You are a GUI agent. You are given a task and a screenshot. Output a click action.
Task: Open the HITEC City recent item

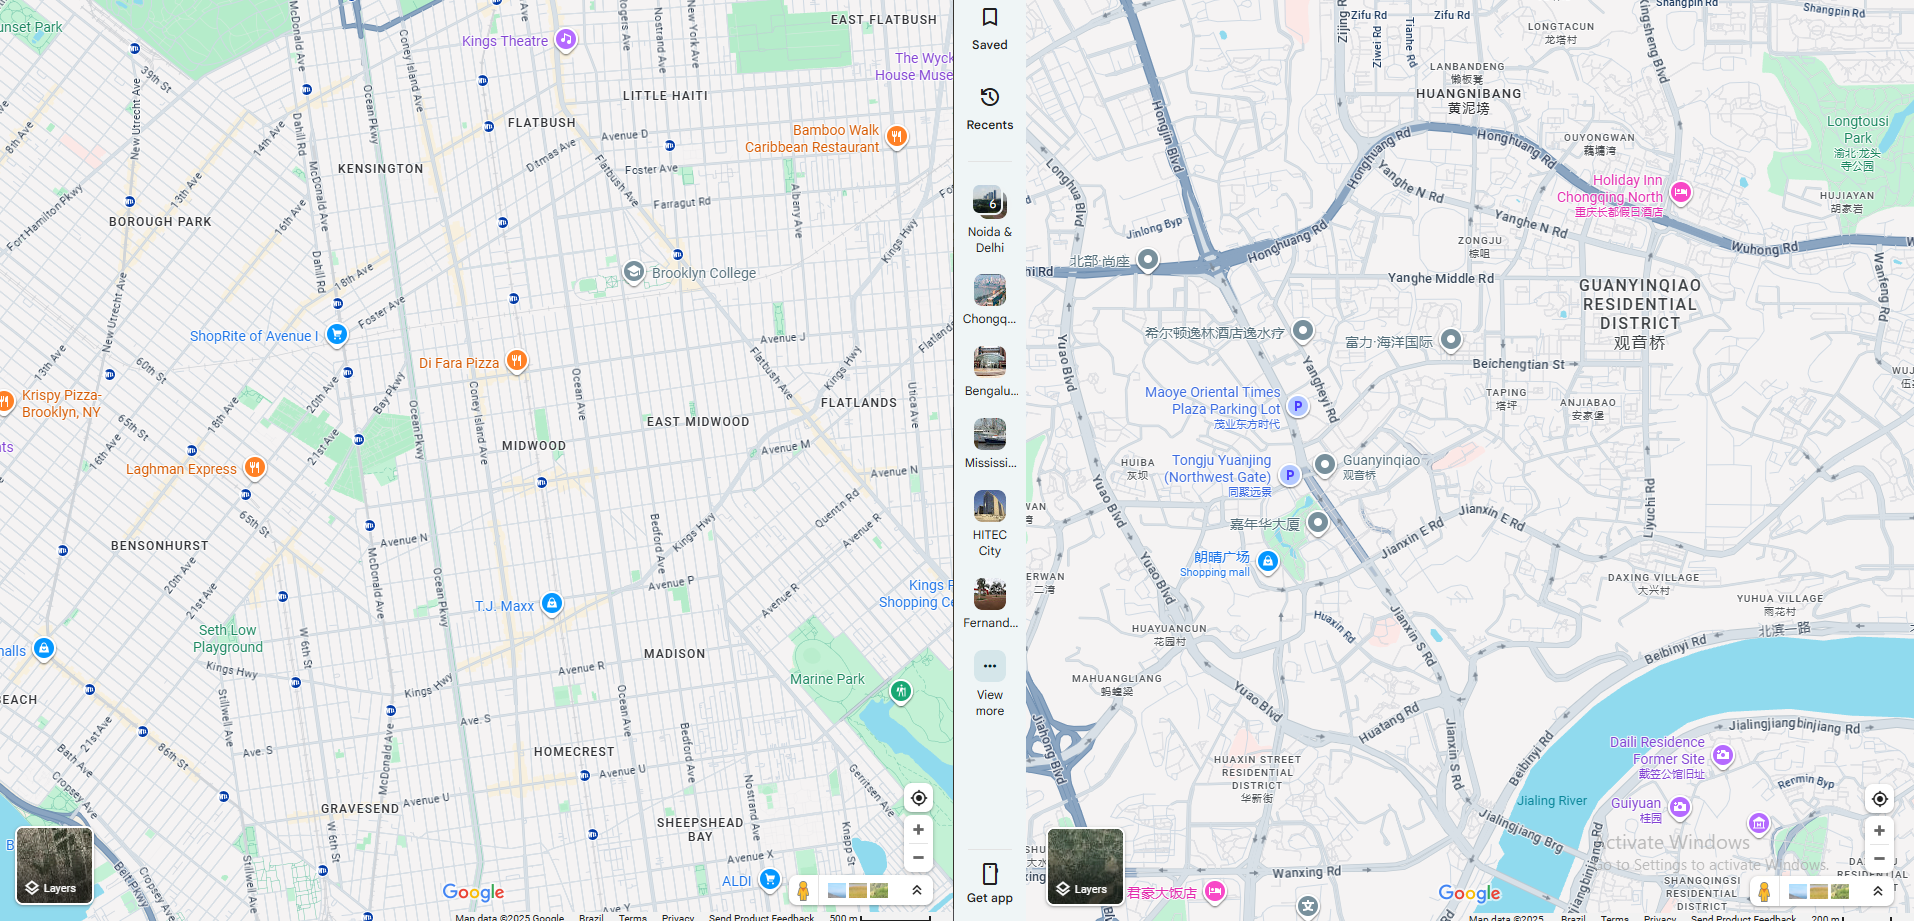click(990, 523)
